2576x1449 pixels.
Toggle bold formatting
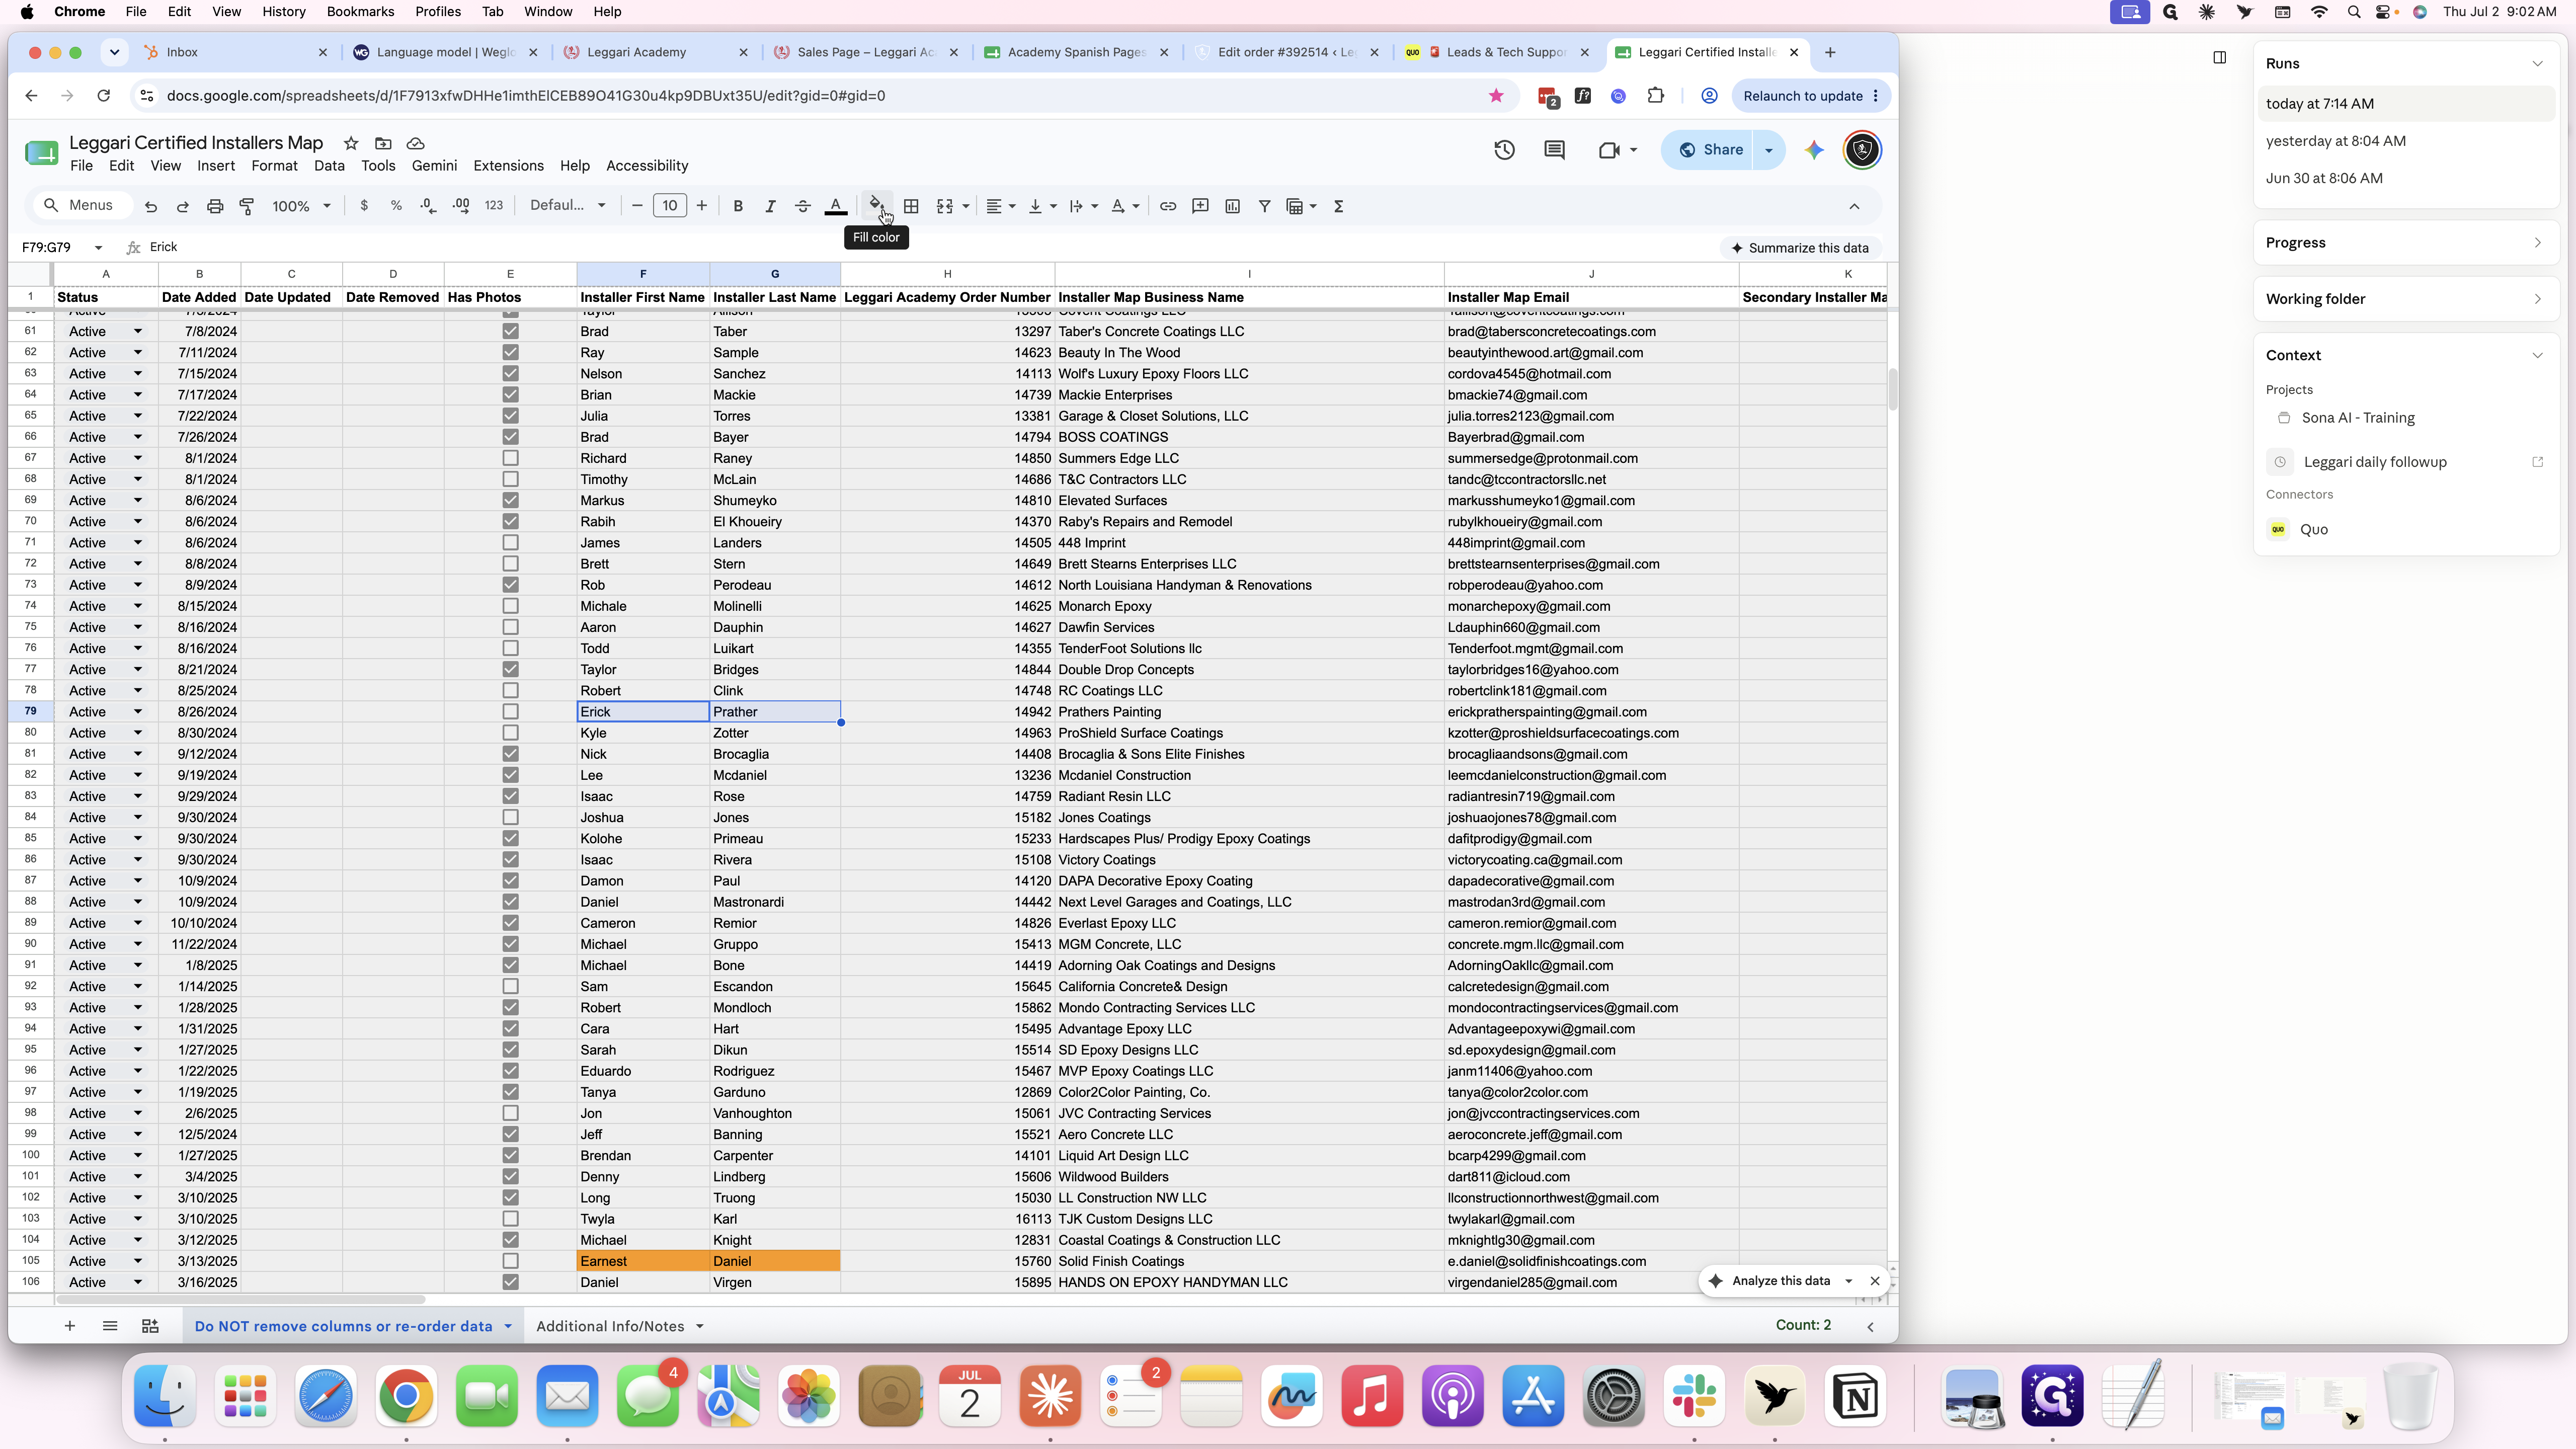(x=738, y=206)
